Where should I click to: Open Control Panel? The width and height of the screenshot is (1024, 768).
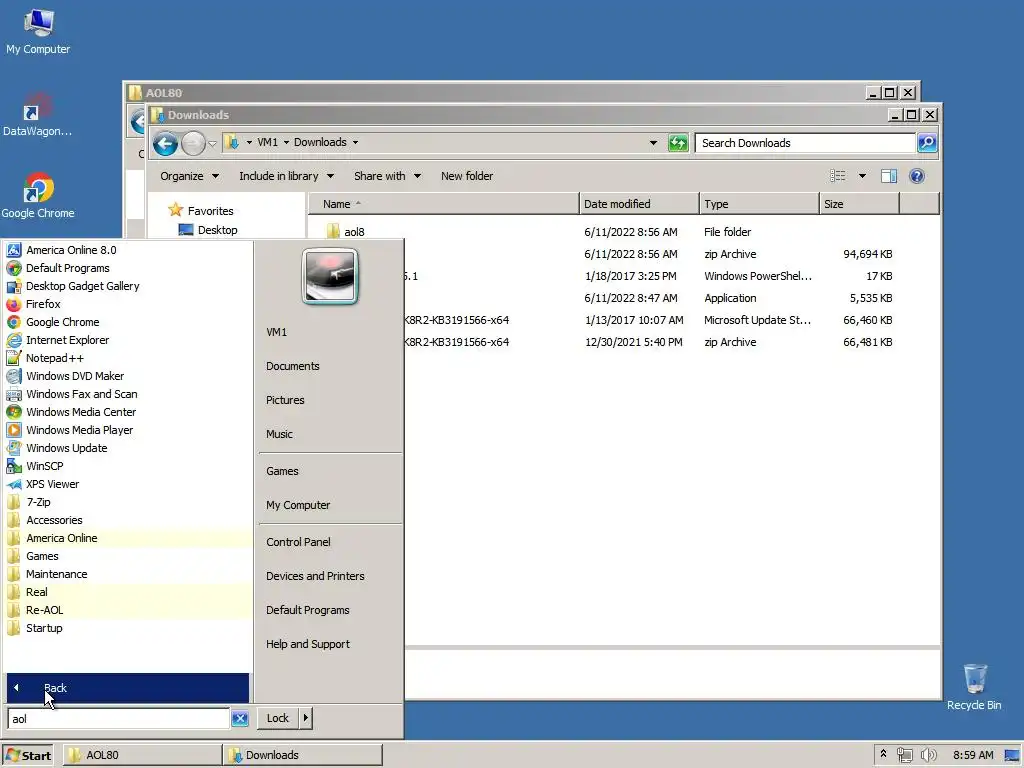coord(298,542)
